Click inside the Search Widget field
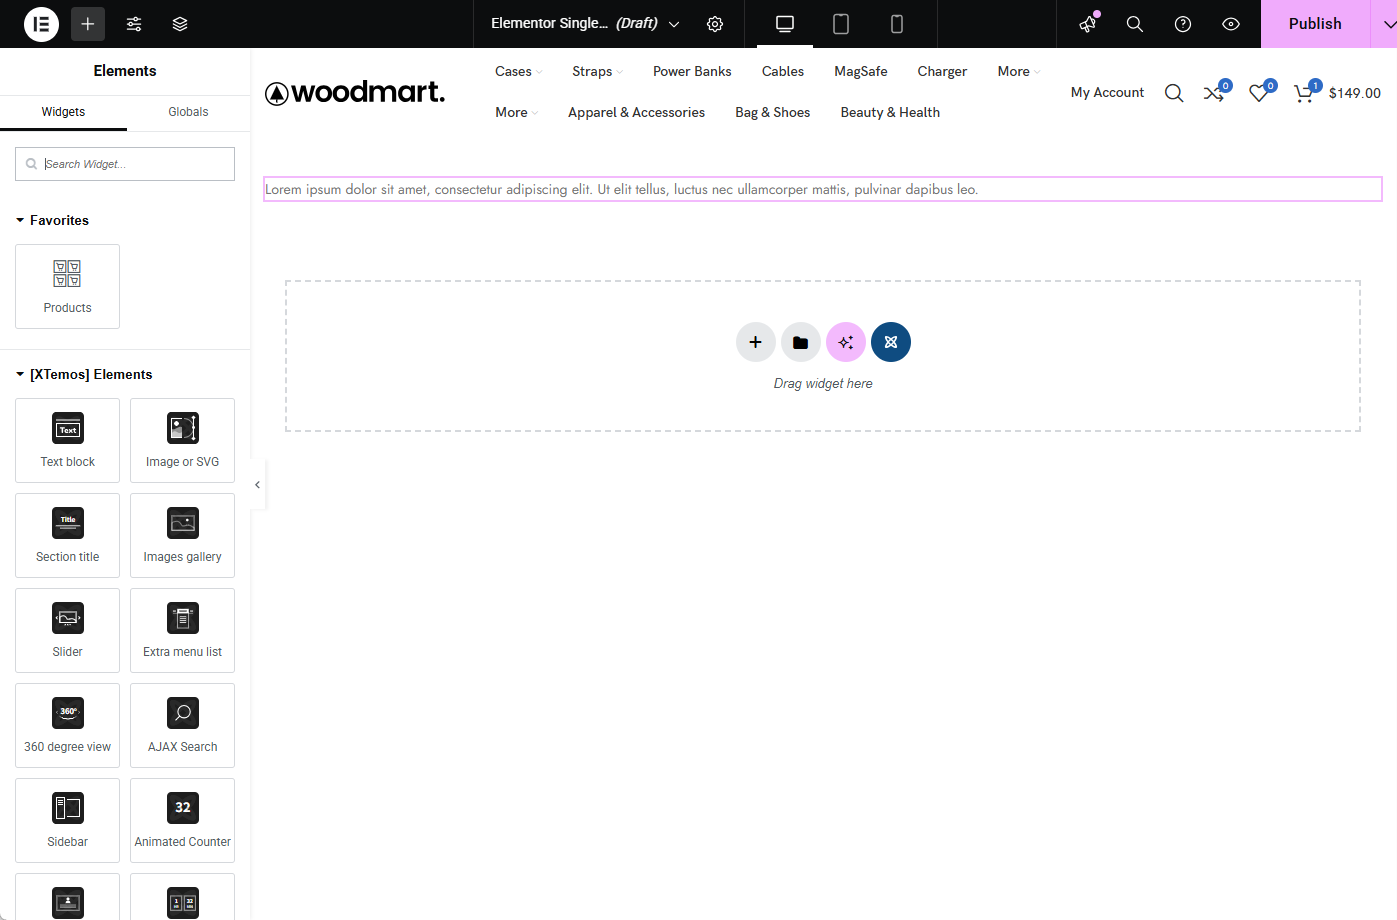The image size is (1397, 920). coord(124,163)
